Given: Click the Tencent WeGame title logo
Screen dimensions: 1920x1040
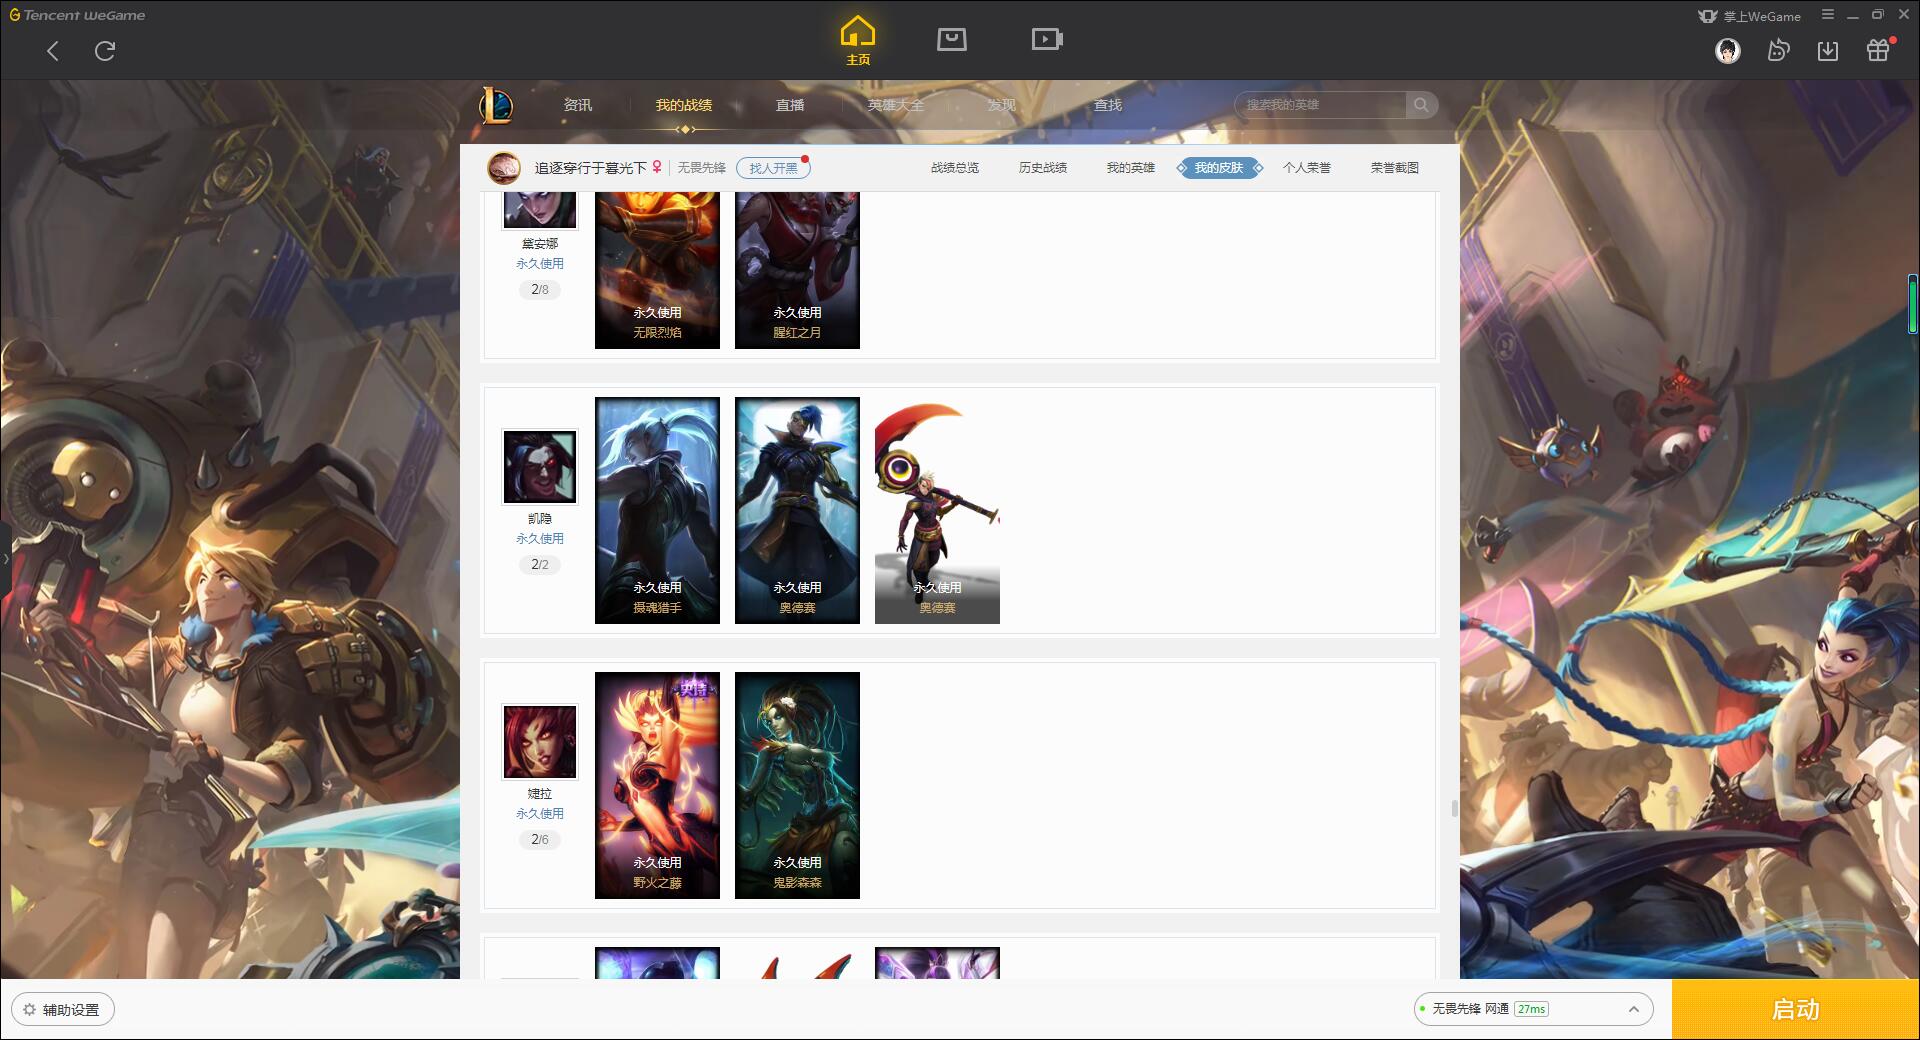Looking at the screenshot, I should point(78,15).
